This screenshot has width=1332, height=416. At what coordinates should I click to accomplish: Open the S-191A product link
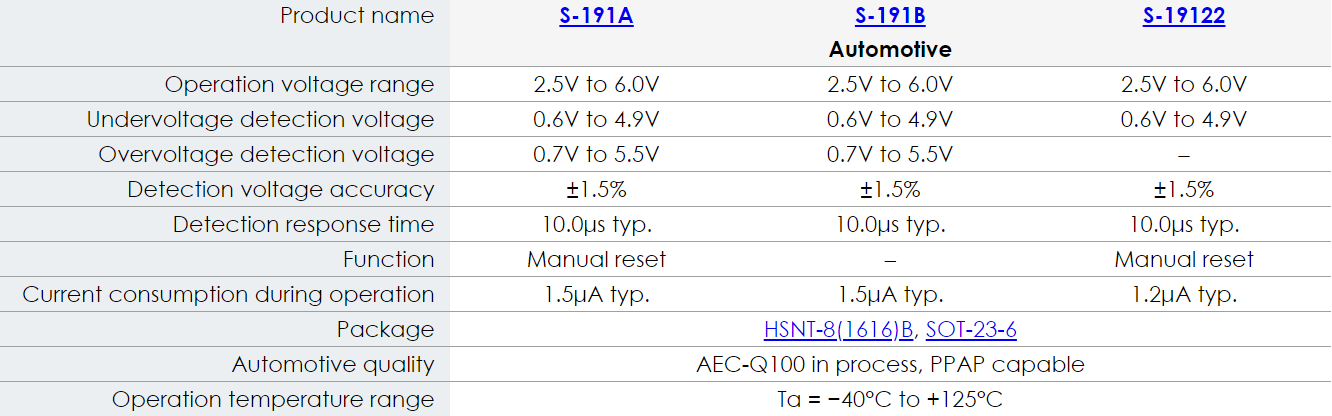point(596,16)
